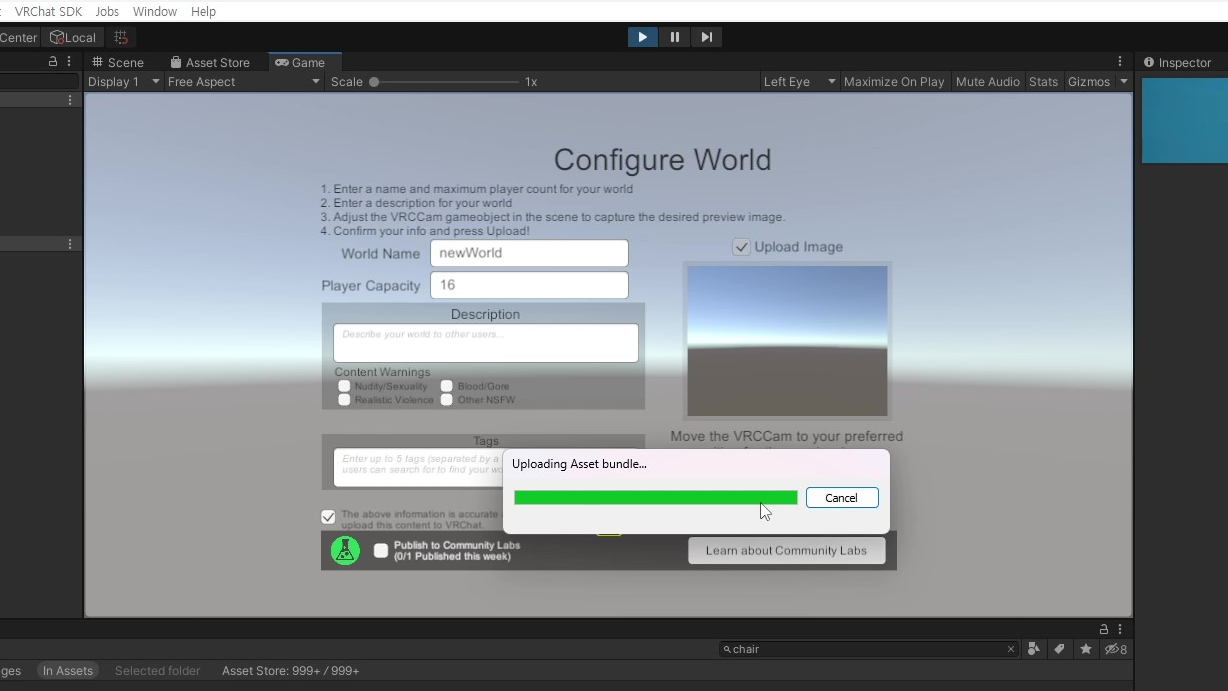1228x691 pixels.
Task: Open the Help menu
Action: [203, 11]
